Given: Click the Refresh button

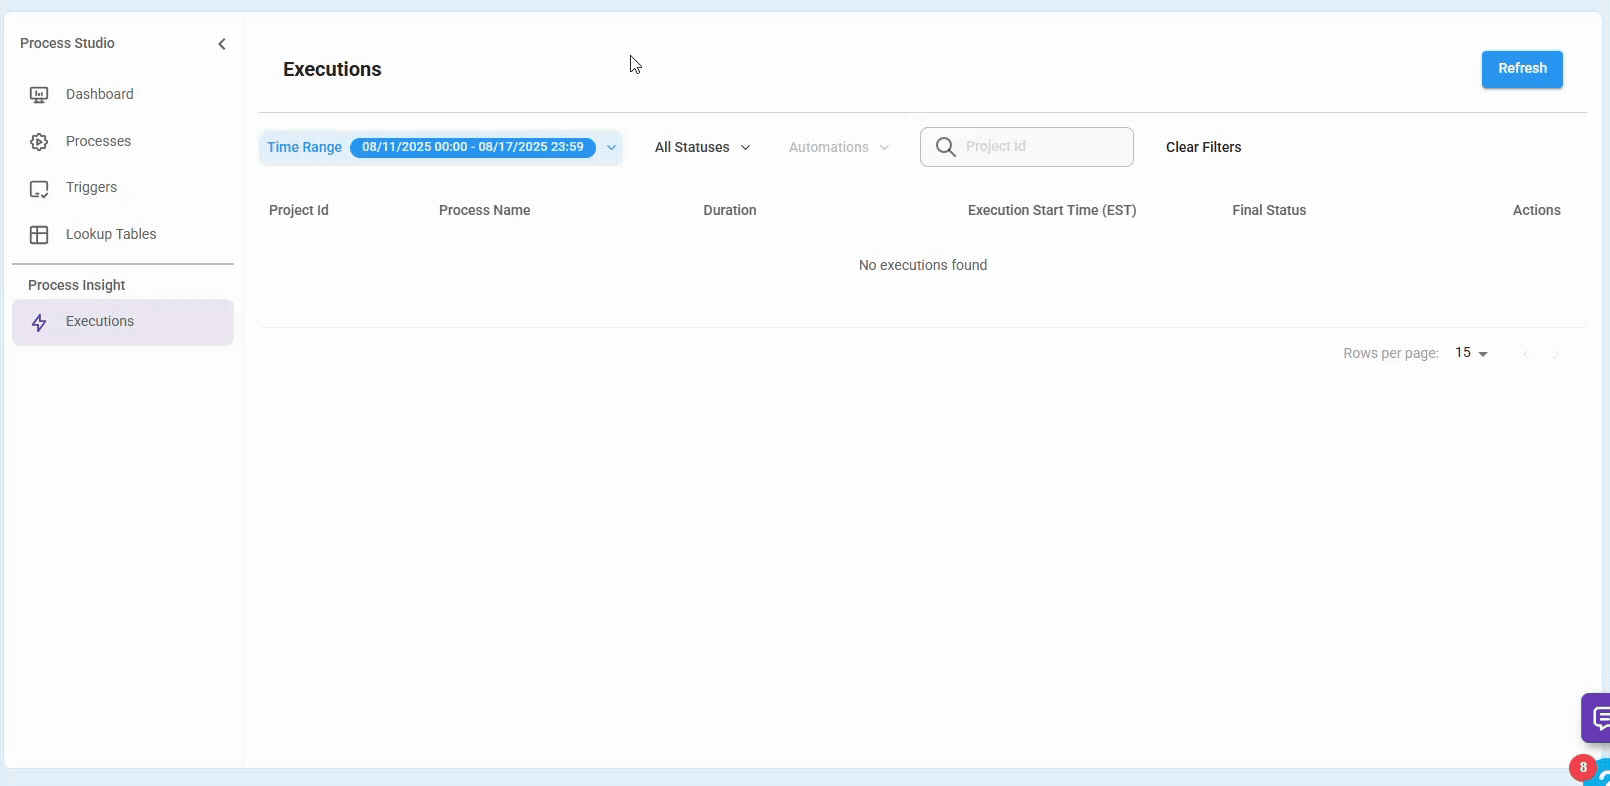Looking at the screenshot, I should 1522,69.
